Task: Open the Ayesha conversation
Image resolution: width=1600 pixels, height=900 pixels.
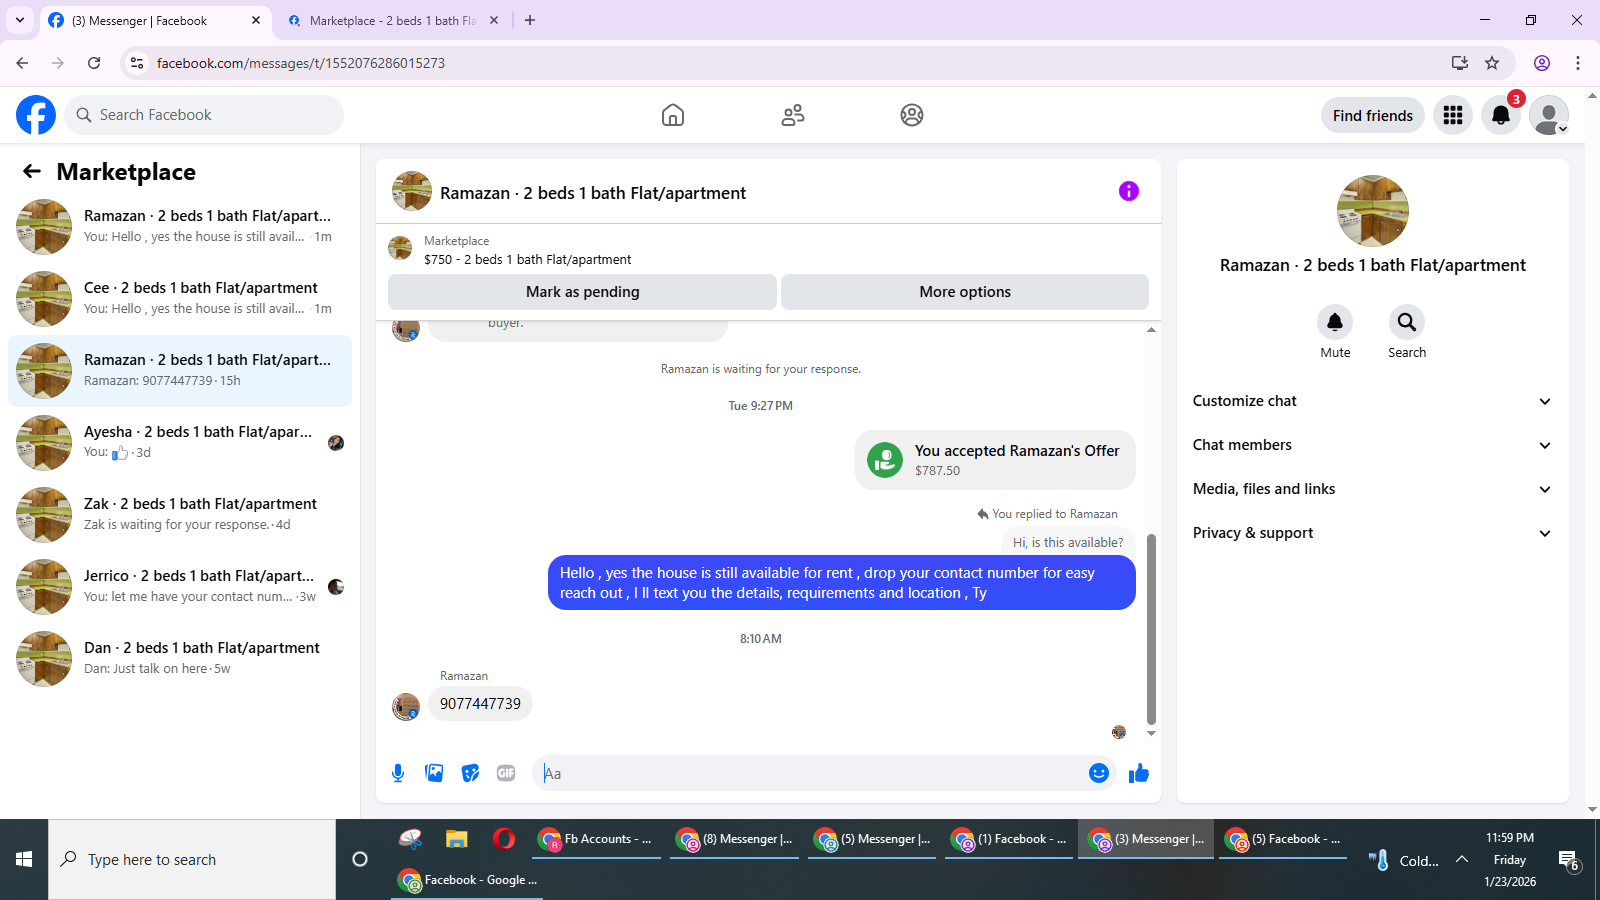Action: pyautogui.click(x=180, y=443)
